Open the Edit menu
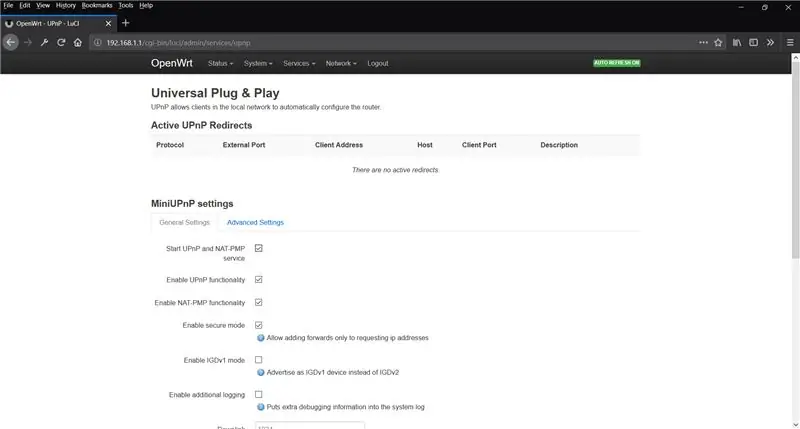The image size is (800, 429). 25,5
